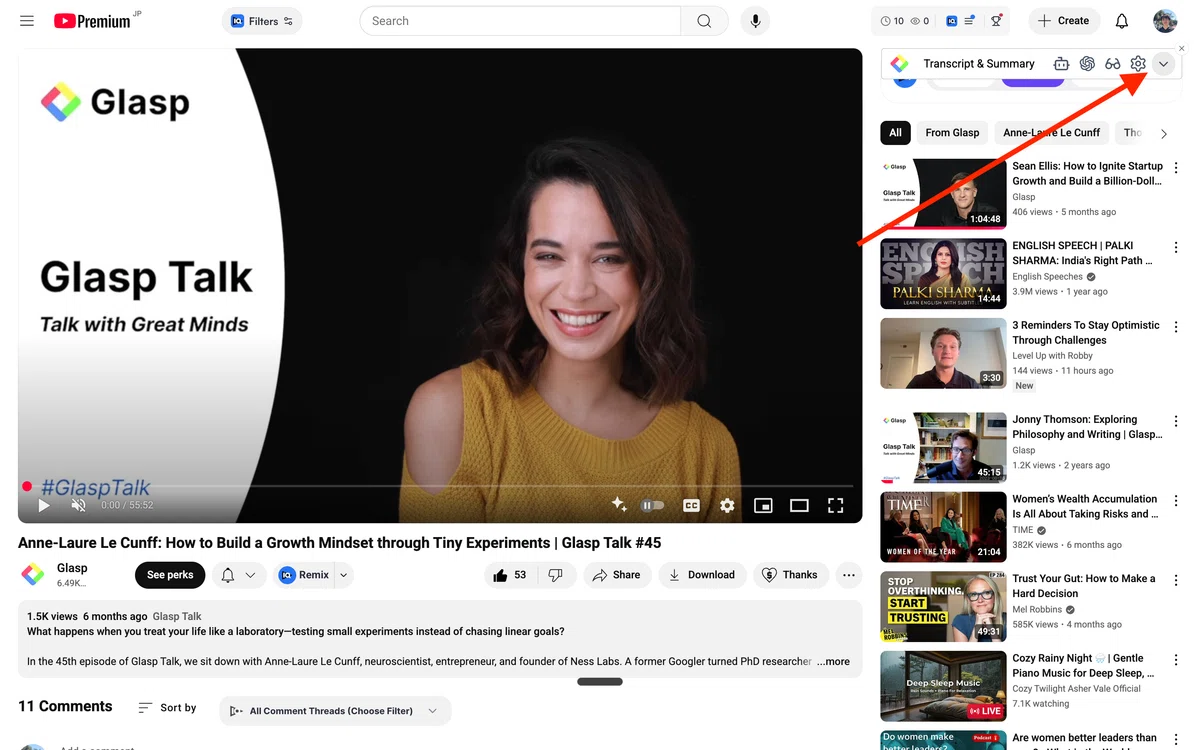Click the eye counter showing 0

pos(920,21)
